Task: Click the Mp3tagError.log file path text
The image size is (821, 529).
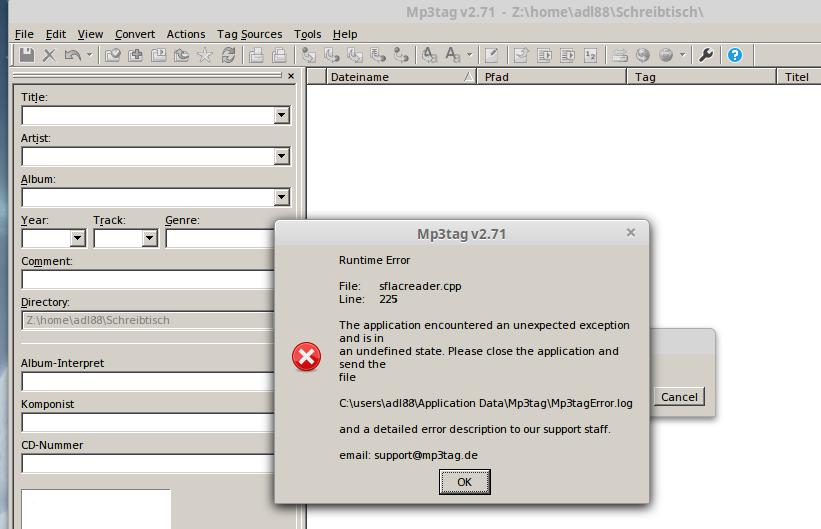Action: click(x=485, y=403)
